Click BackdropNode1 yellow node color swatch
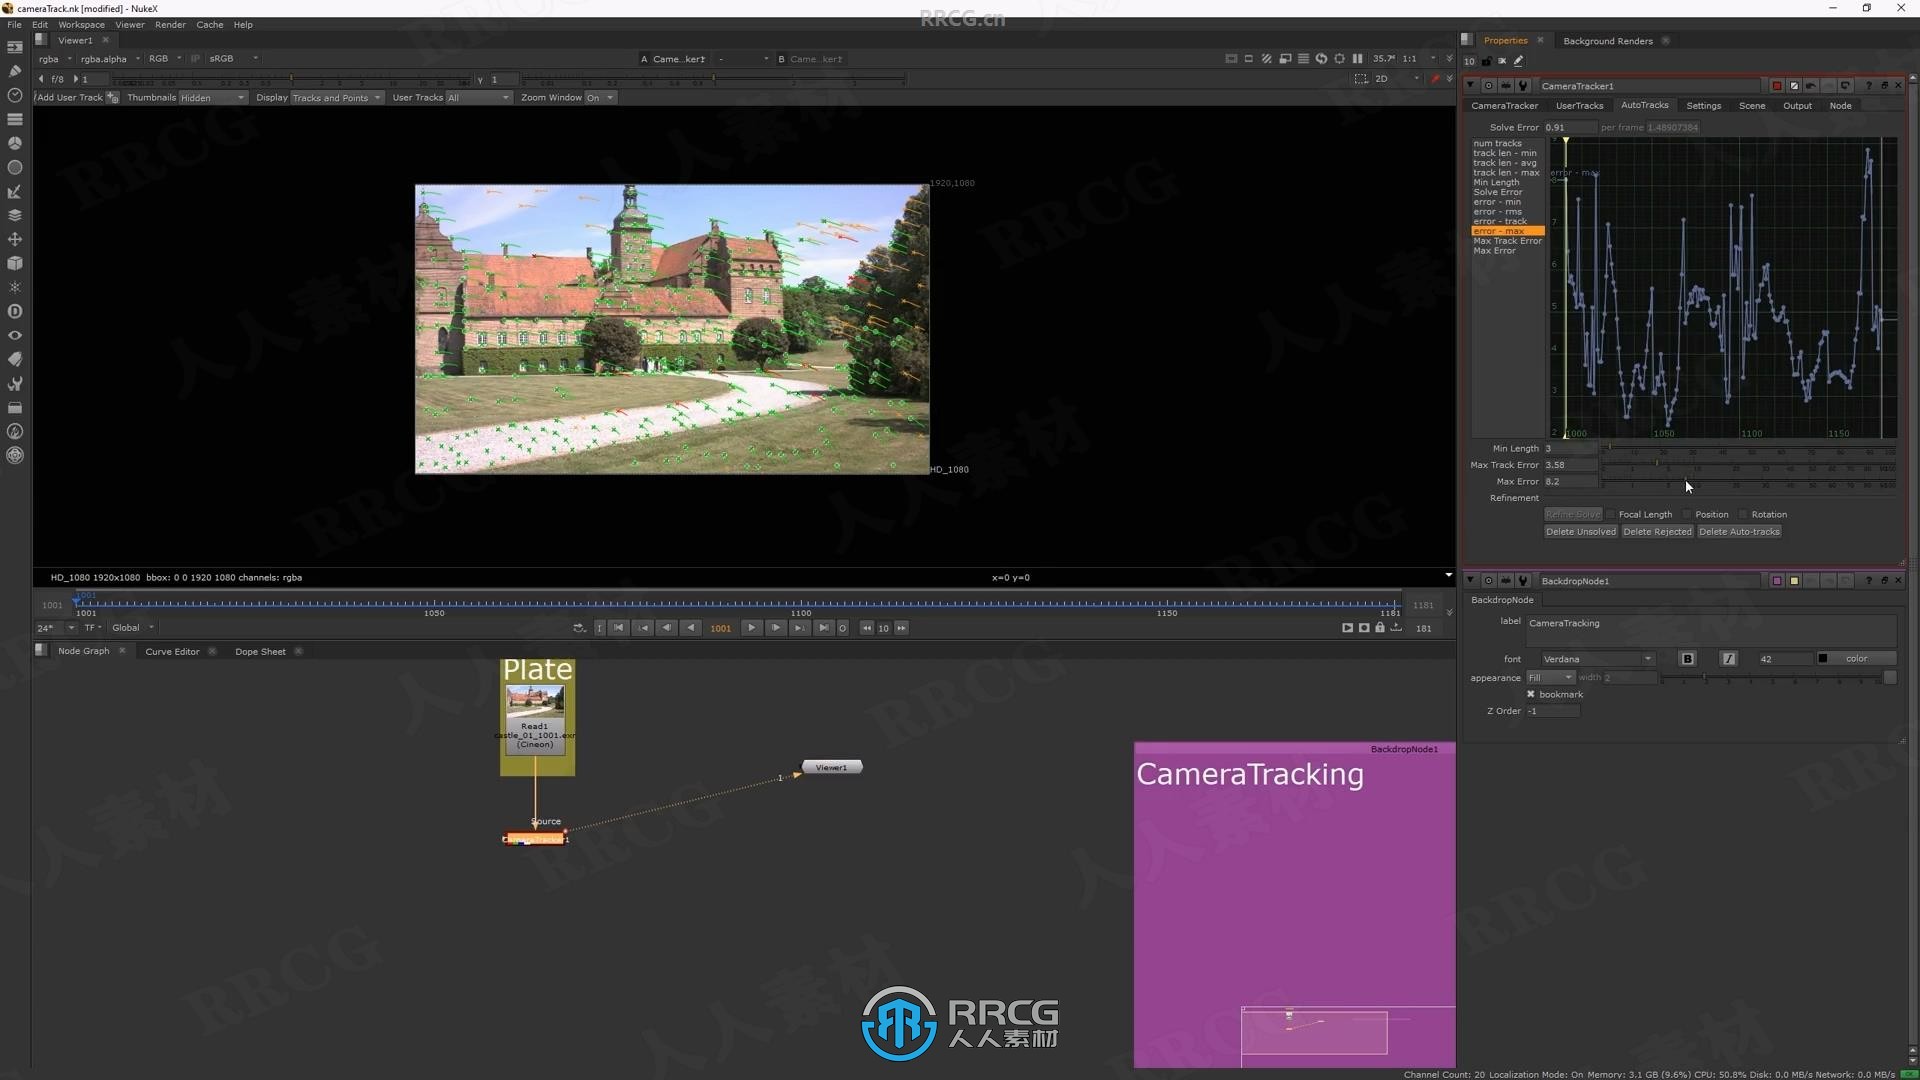This screenshot has width=1920, height=1080. click(1794, 581)
